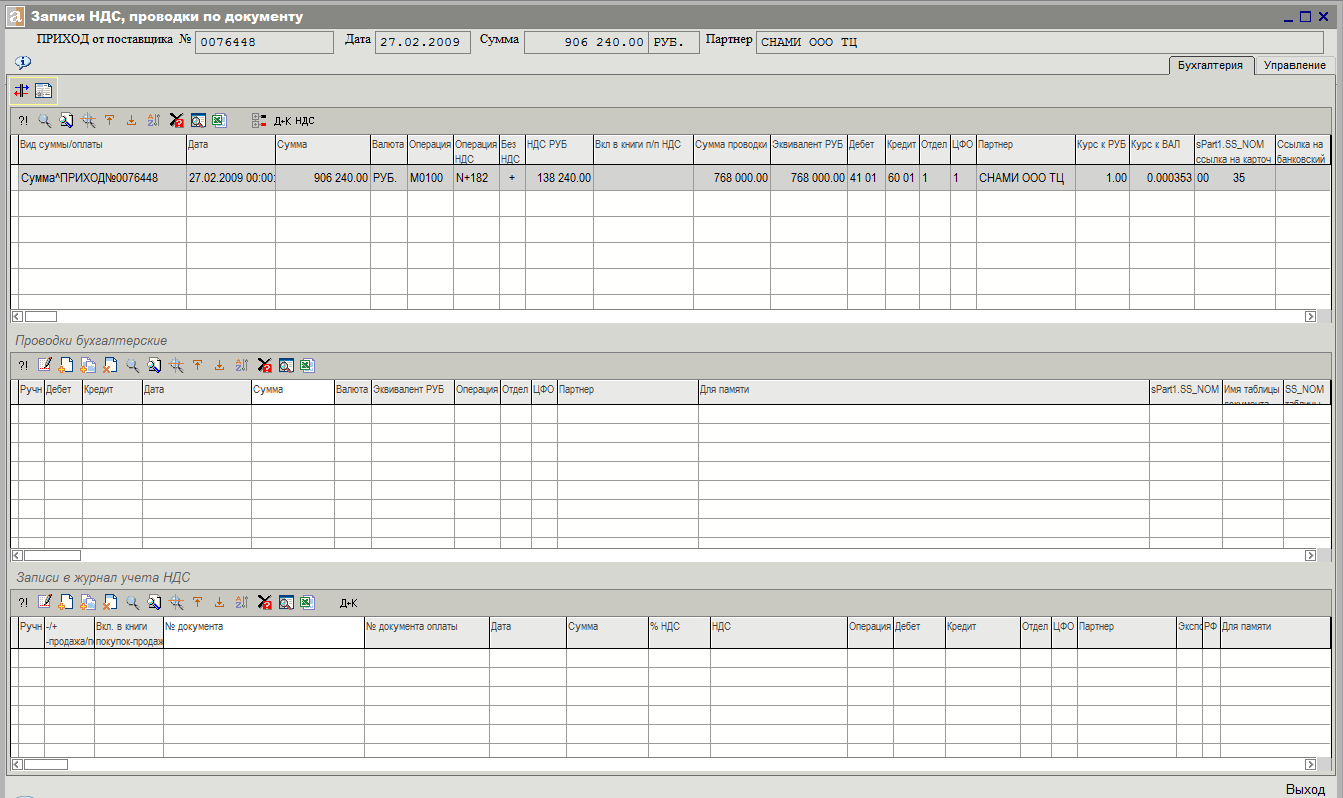The width and height of the screenshot is (1343, 798).
Task: Click right scroll arrow of the журнал НДС grid scrollbar
Action: pyautogui.click(x=1310, y=764)
